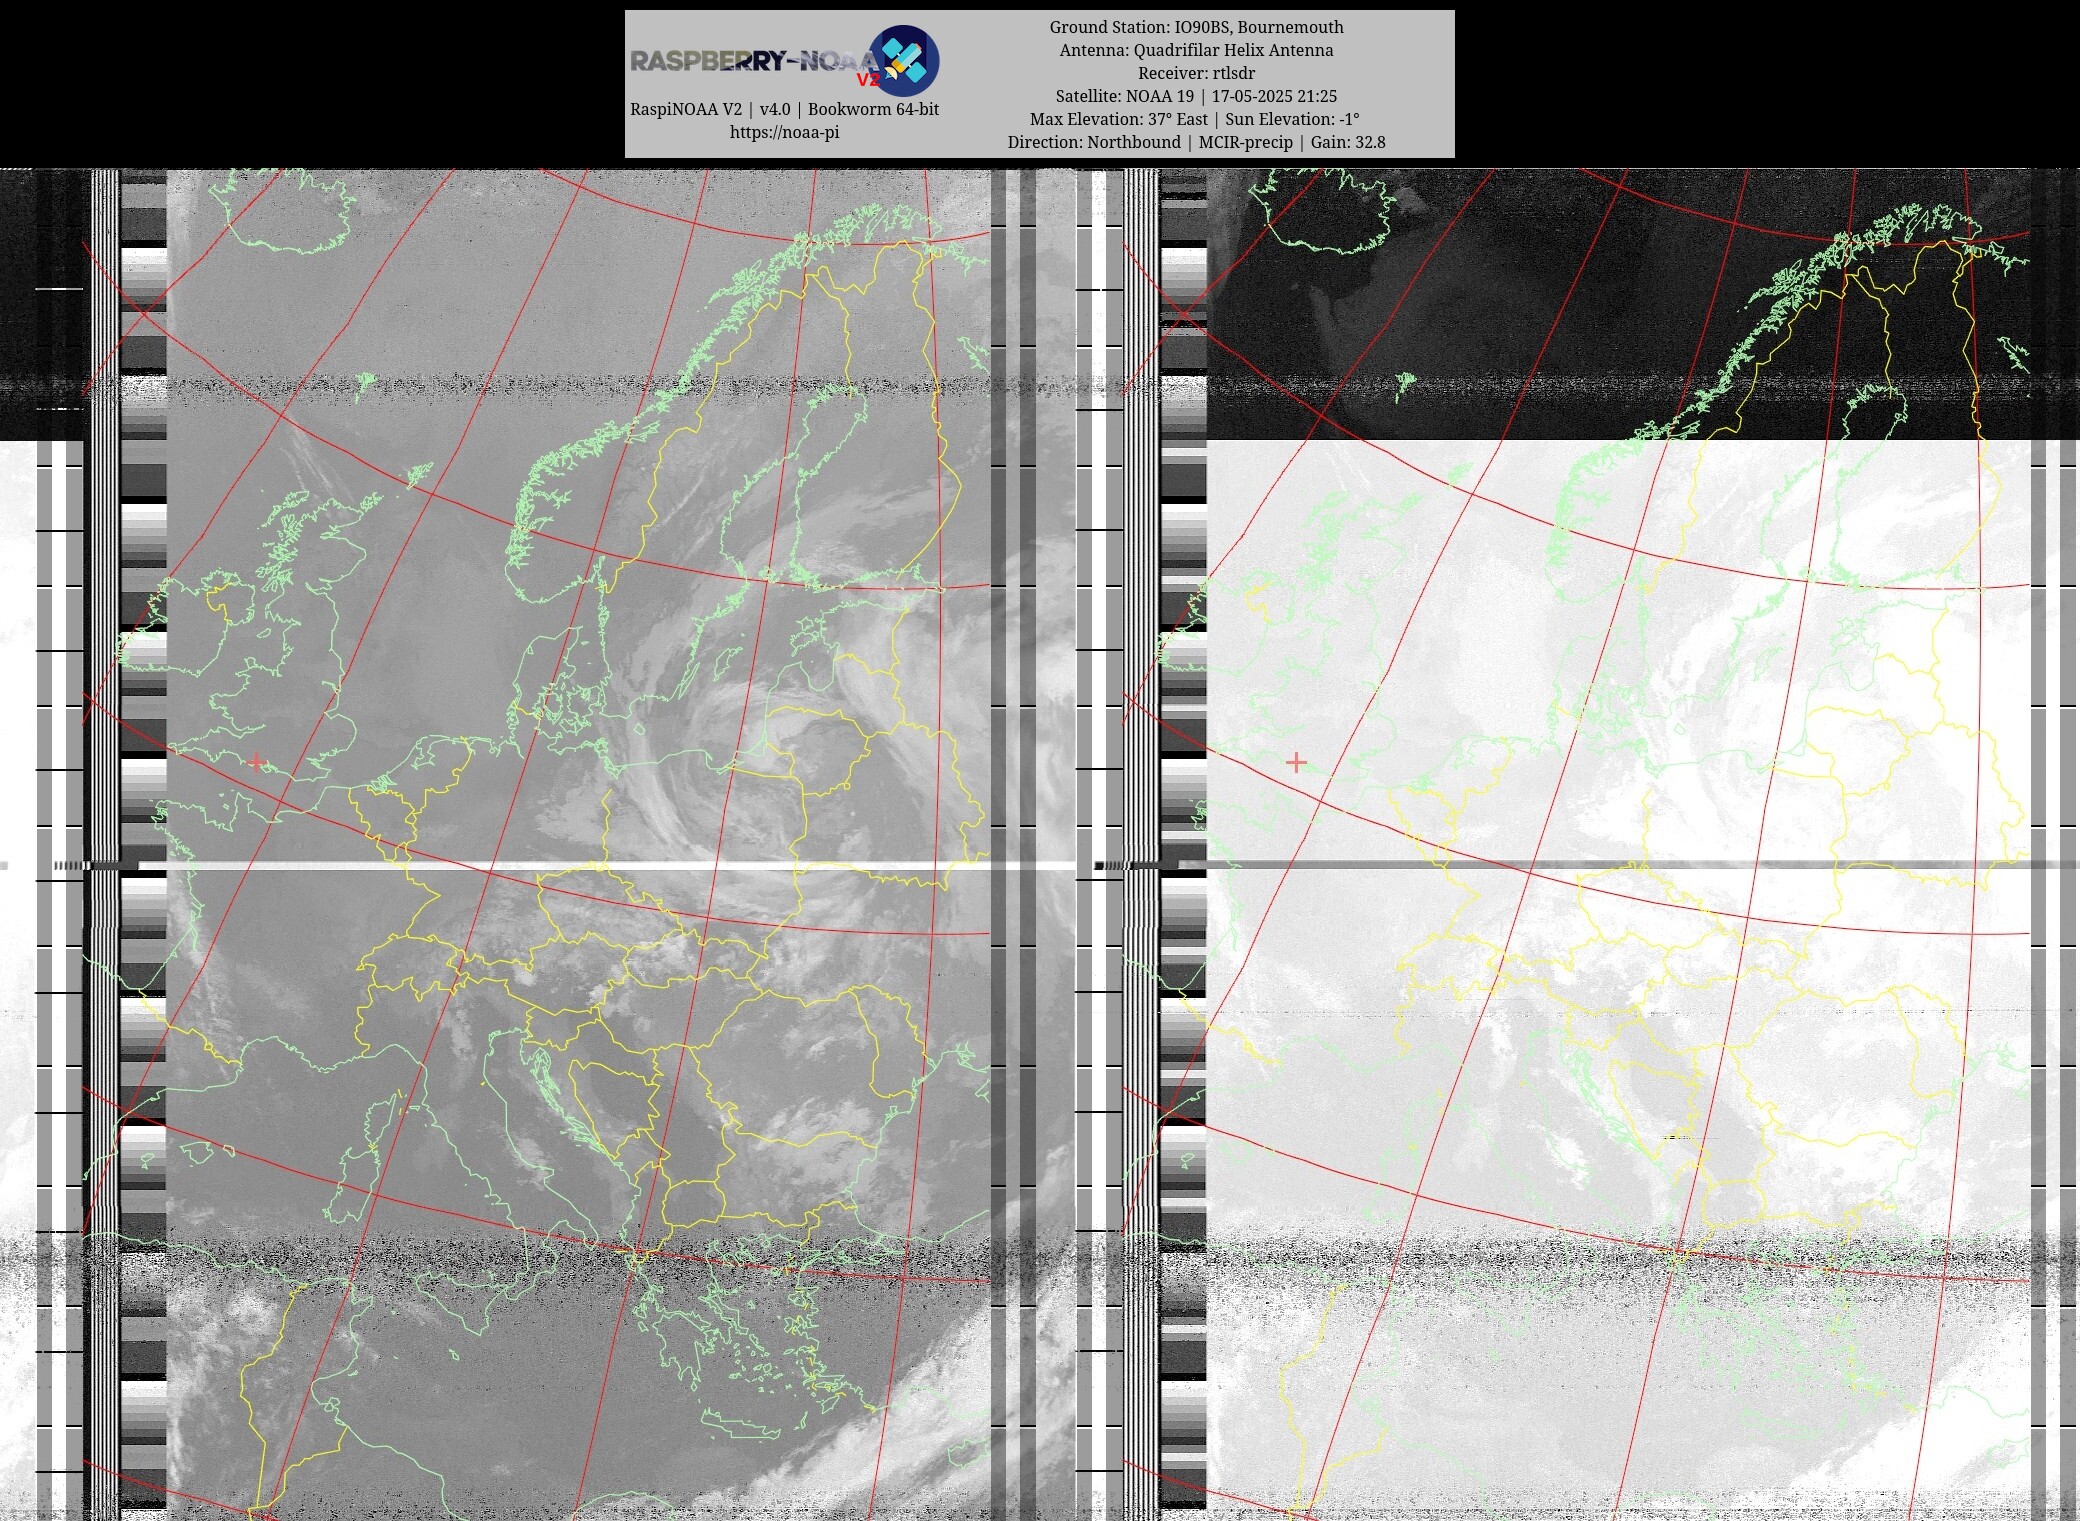Click the right brighter satellite image of Europe

pyautogui.click(x=1618, y=844)
